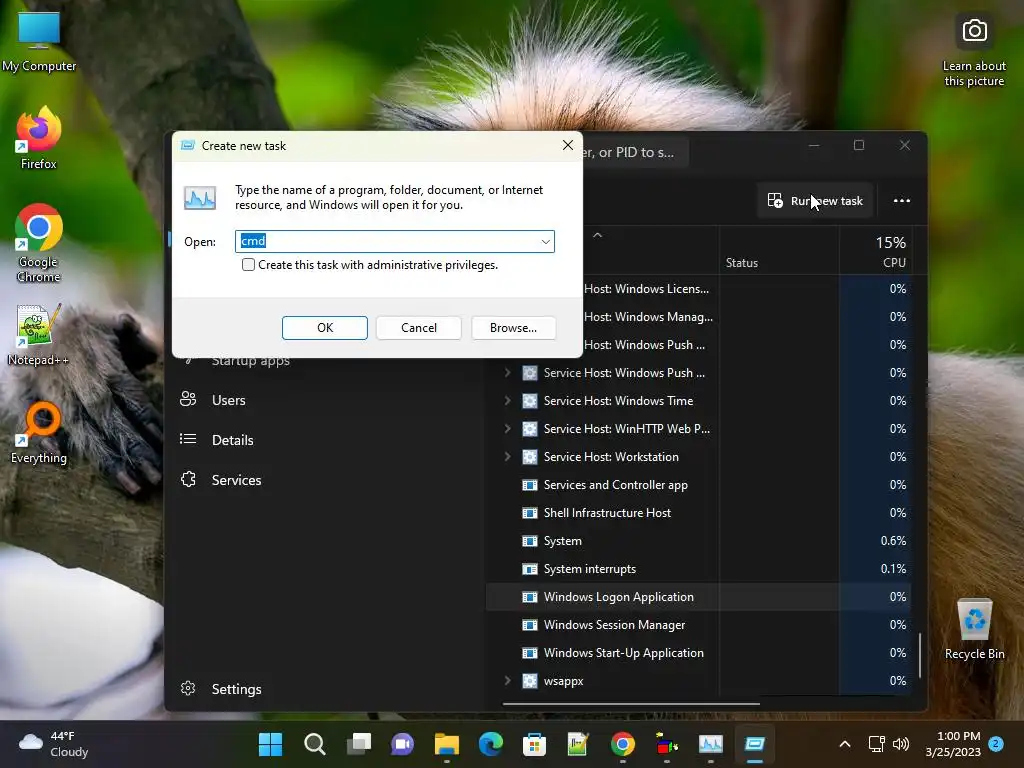This screenshot has height=768, width=1024.
Task: Open the Firefox desktop shortcut
Action: [39, 138]
